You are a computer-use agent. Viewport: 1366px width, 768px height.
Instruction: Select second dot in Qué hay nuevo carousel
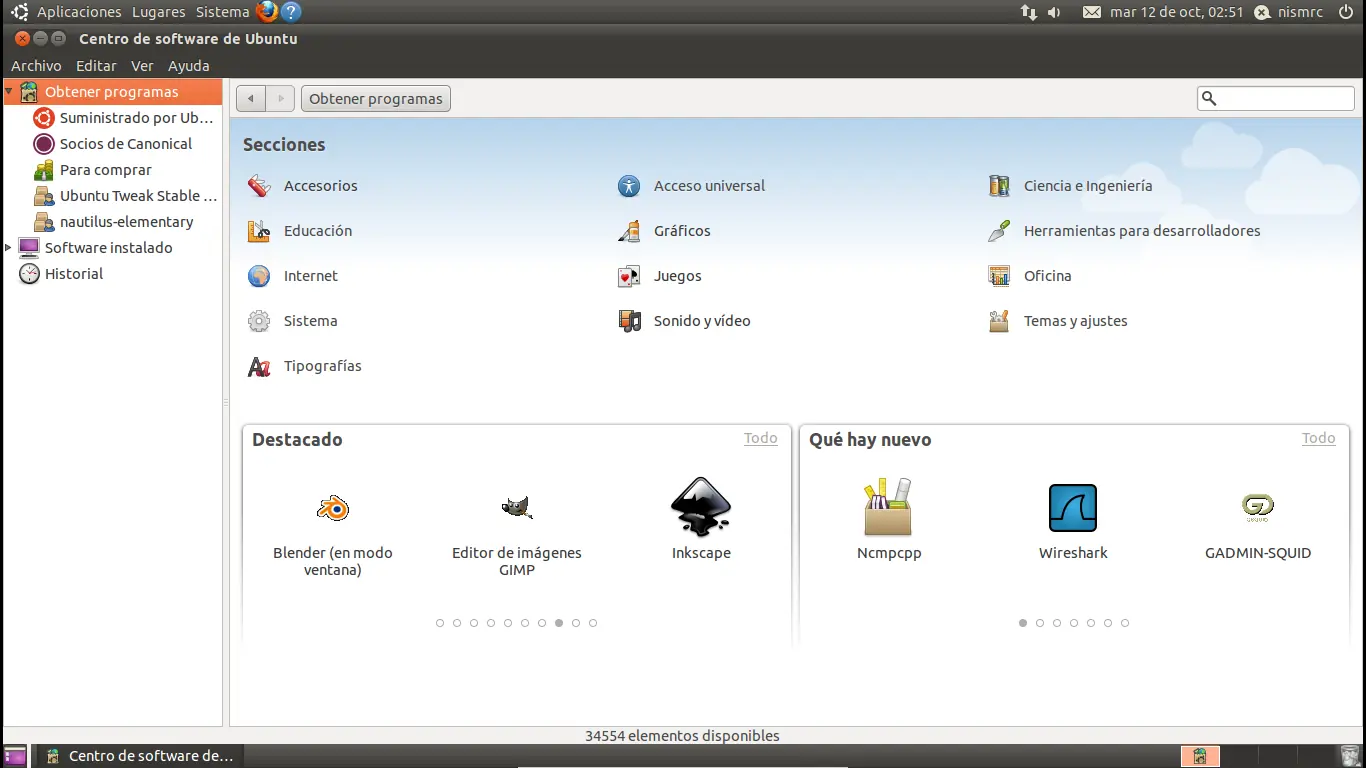[x=1040, y=623]
